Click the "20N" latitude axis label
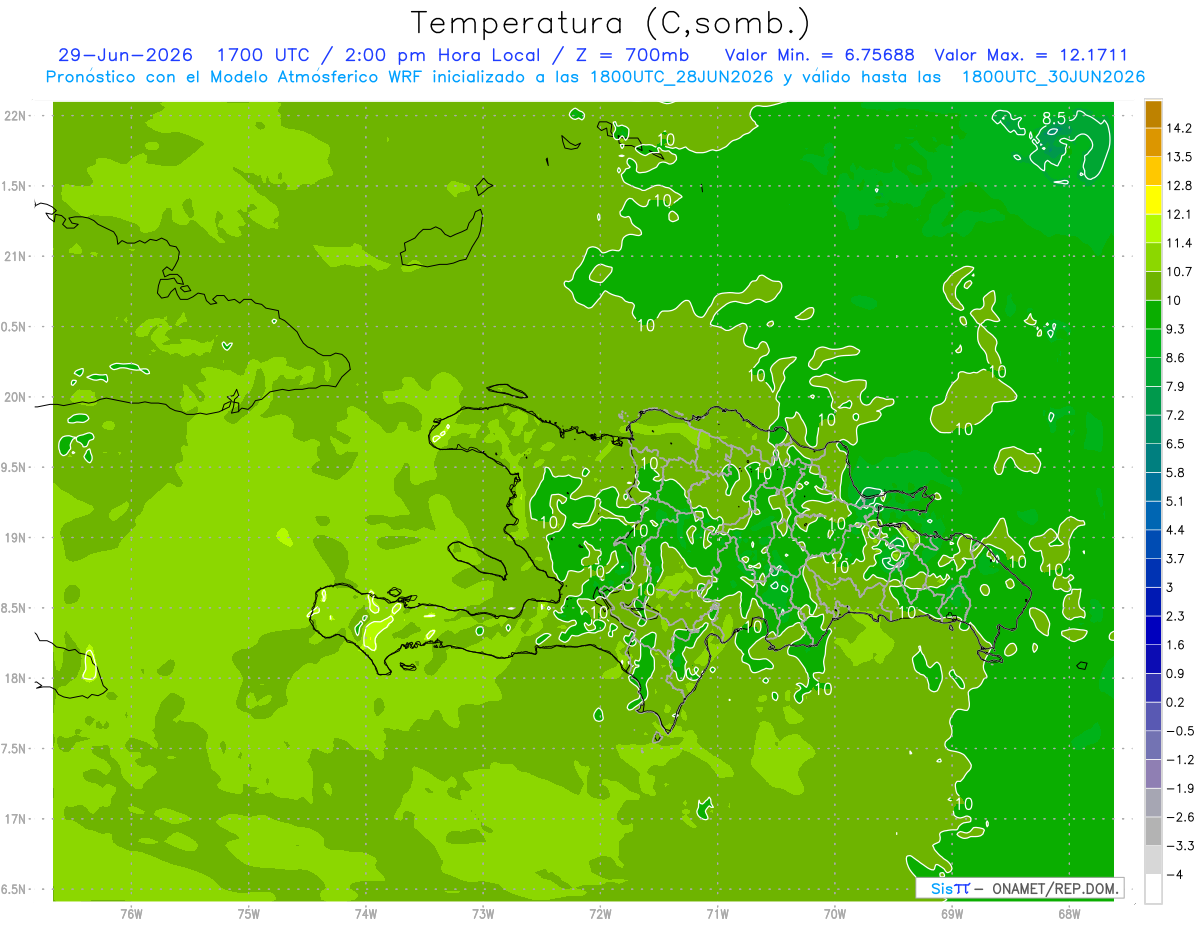 pyautogui.click(x=17, y=397)
